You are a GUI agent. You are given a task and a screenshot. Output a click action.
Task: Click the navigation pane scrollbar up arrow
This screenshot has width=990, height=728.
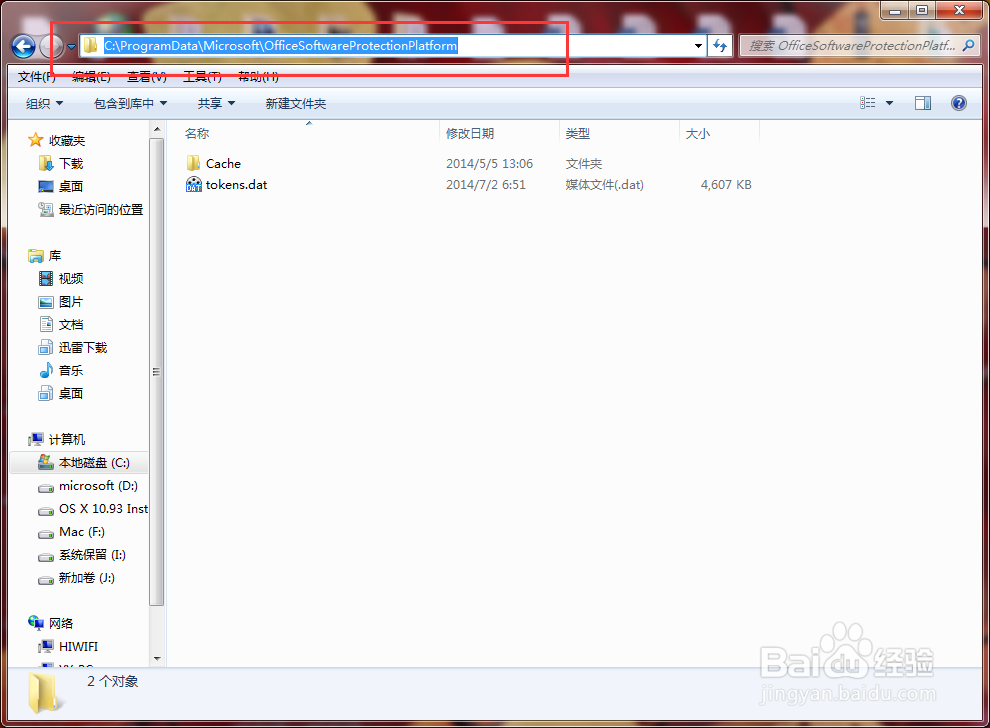[x=157, y=129]
